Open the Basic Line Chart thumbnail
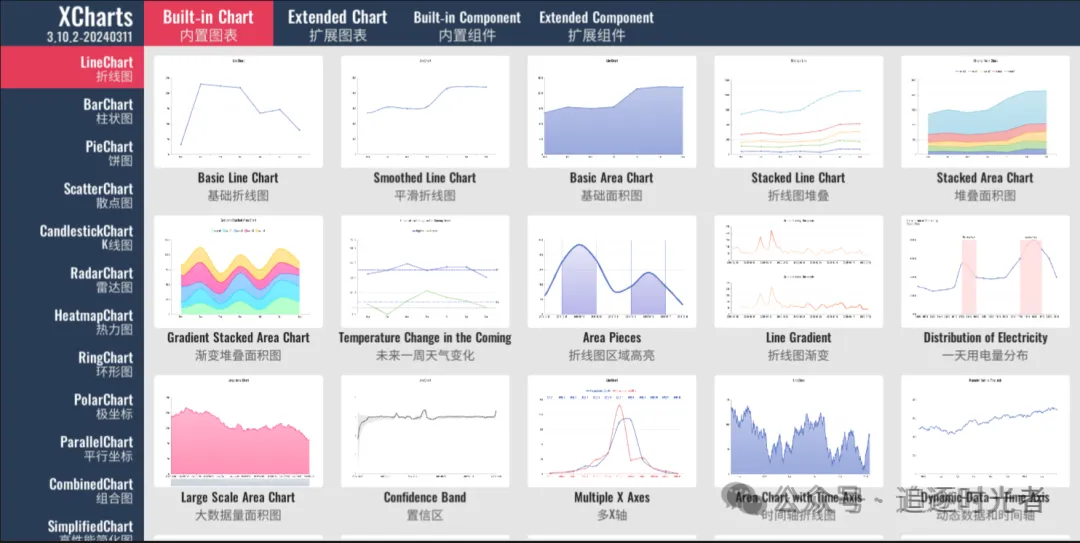1080x543 pixels. coord(238,112)
